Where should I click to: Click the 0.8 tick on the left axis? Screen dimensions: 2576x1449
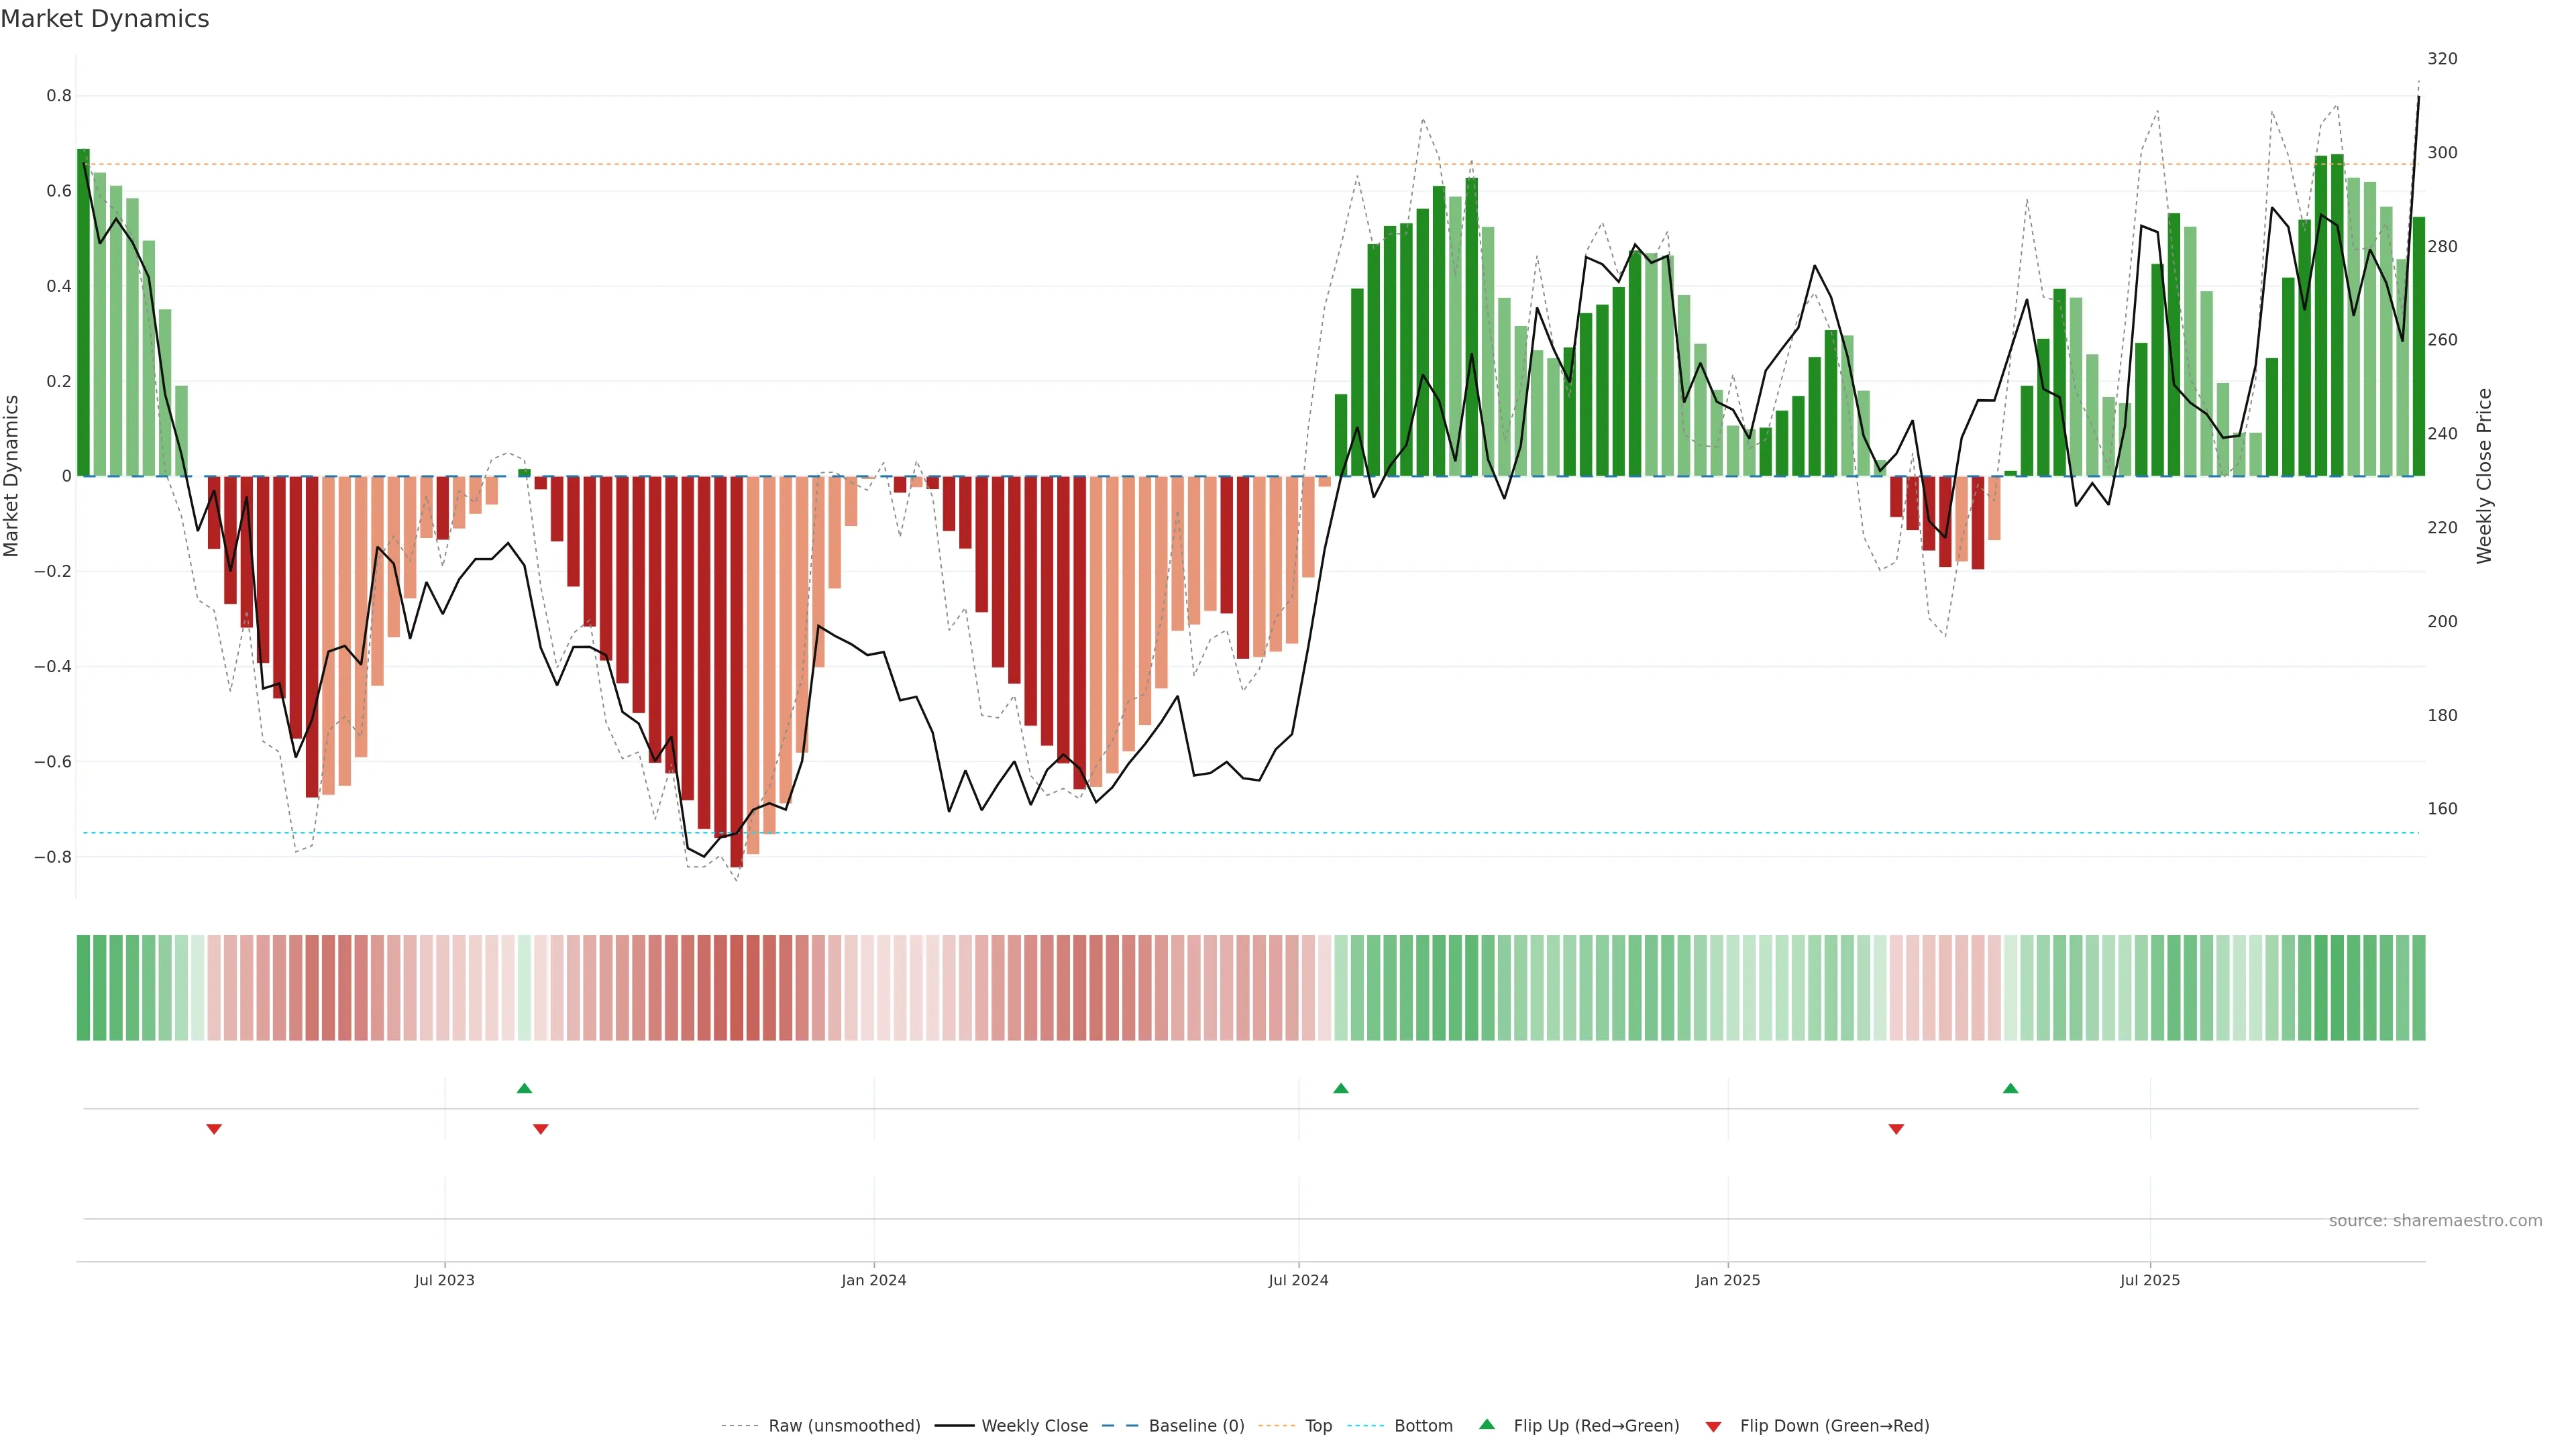point(59,96)
